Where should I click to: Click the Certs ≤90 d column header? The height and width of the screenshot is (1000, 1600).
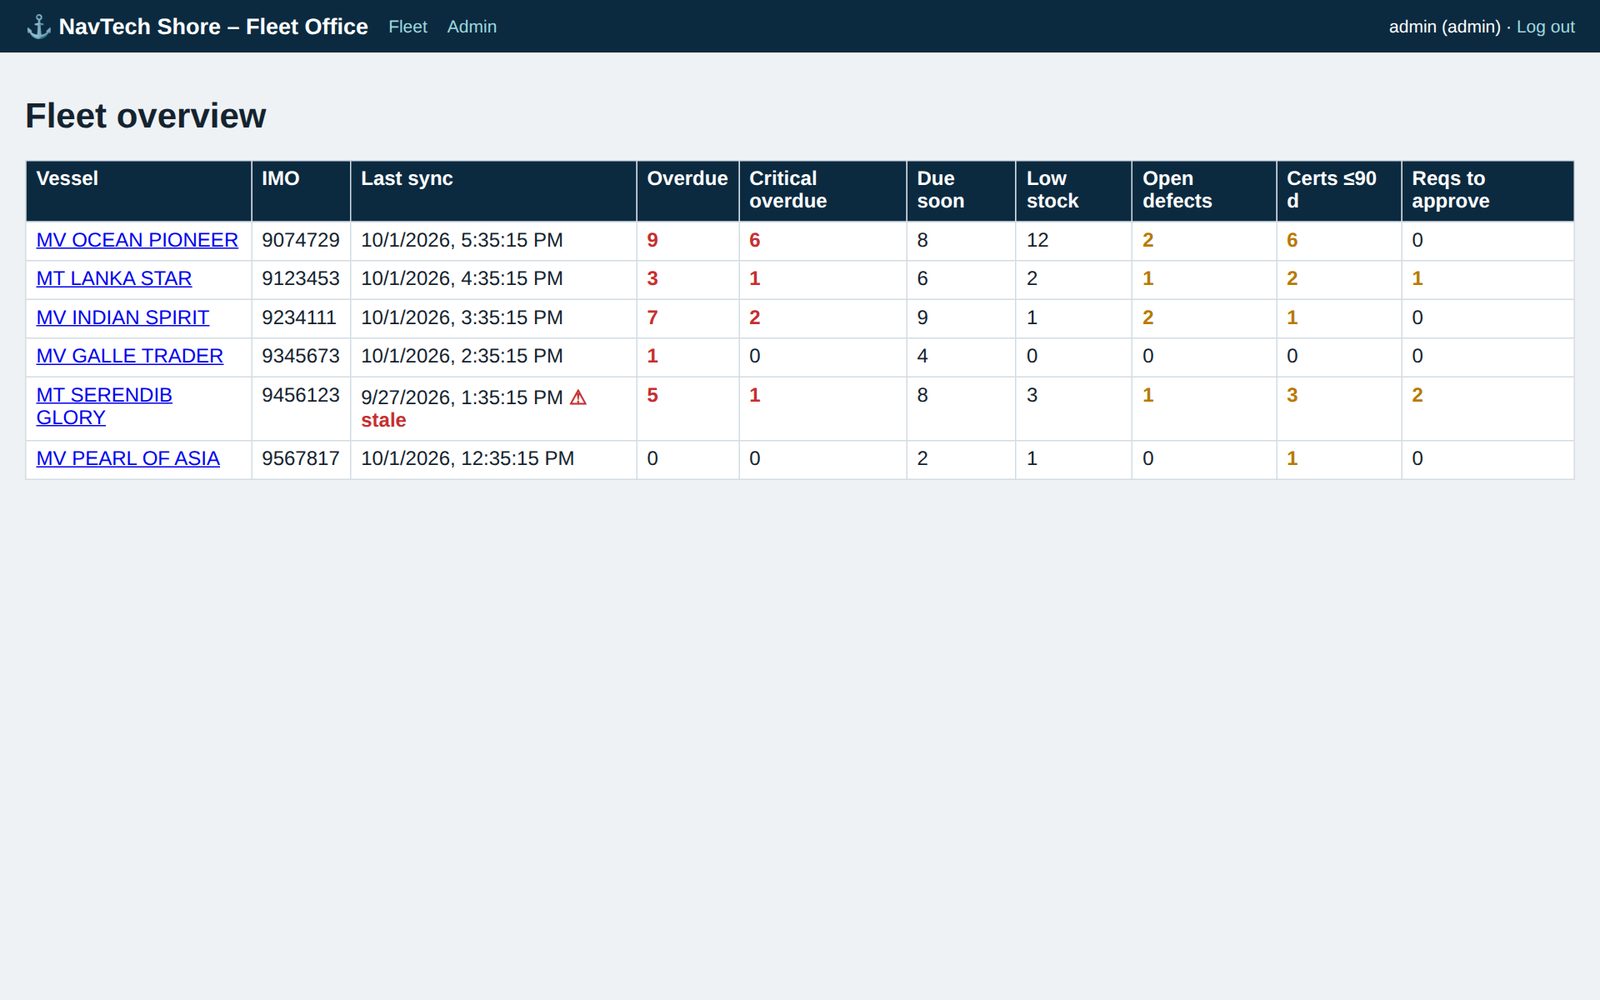point(1339,191)
